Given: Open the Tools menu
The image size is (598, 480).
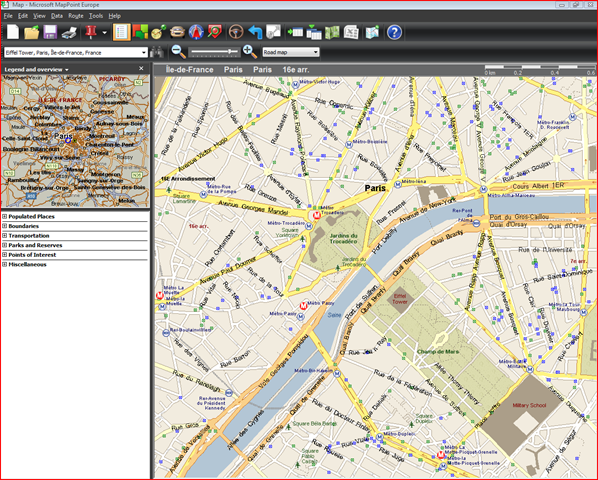Looking at the screenshot, I should tap(96, 16).
